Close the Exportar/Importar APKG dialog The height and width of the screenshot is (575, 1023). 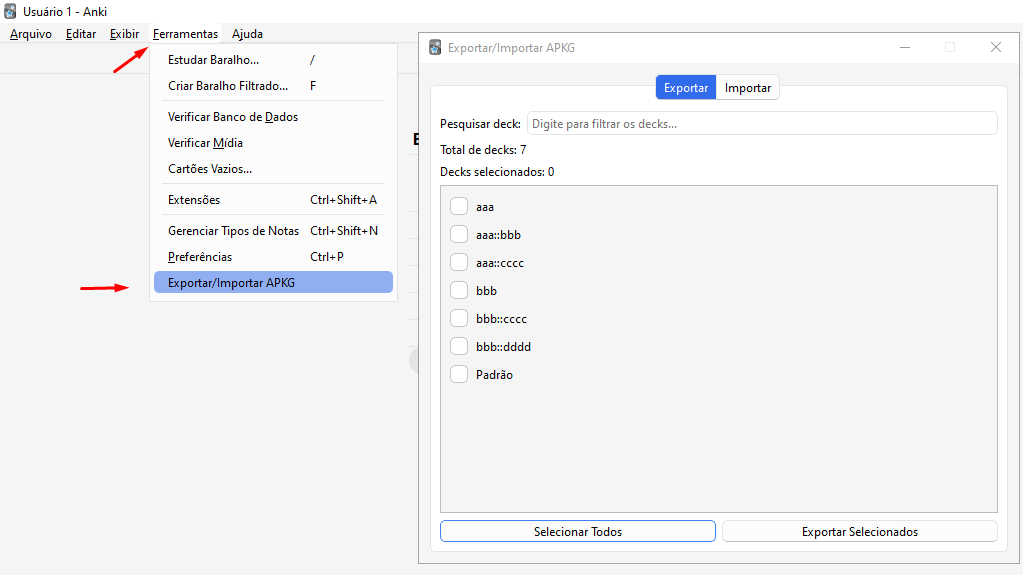point(995,47)
